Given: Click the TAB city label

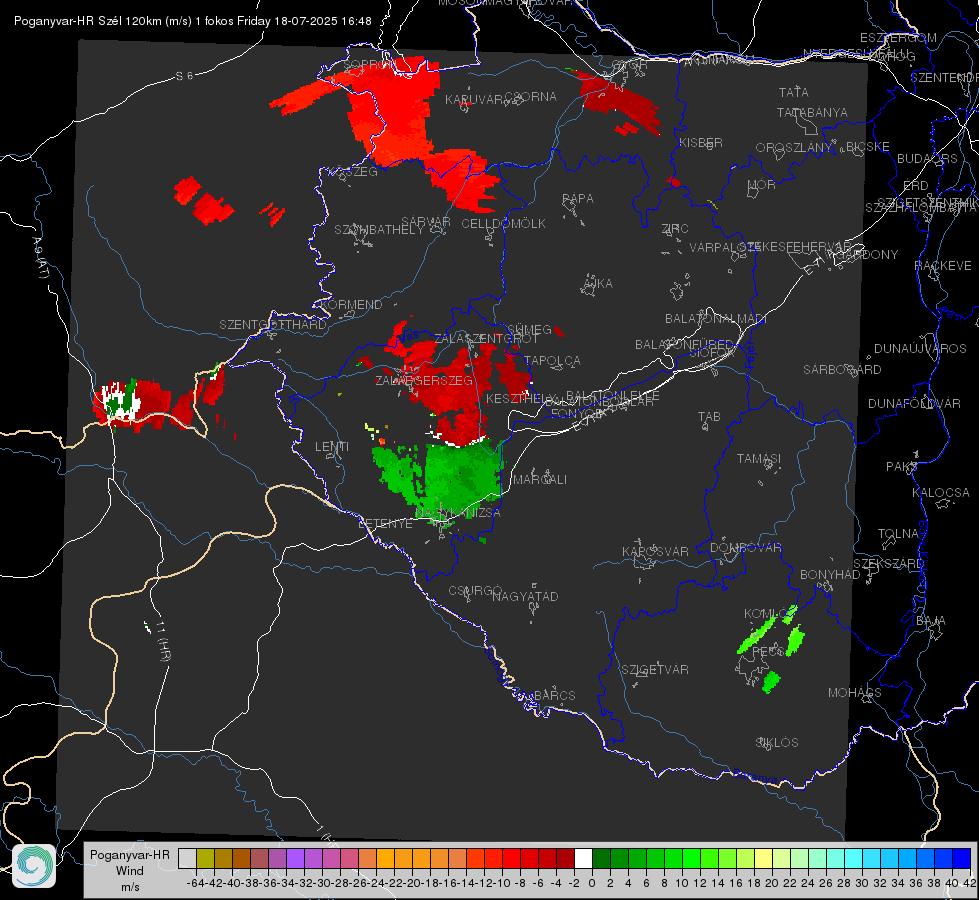Looking at the screenshot, I should (709, 417).
